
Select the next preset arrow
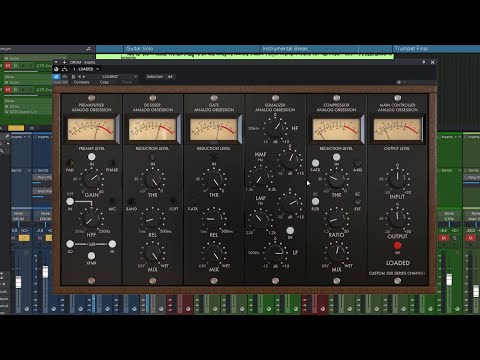click(x=84, y=77)
